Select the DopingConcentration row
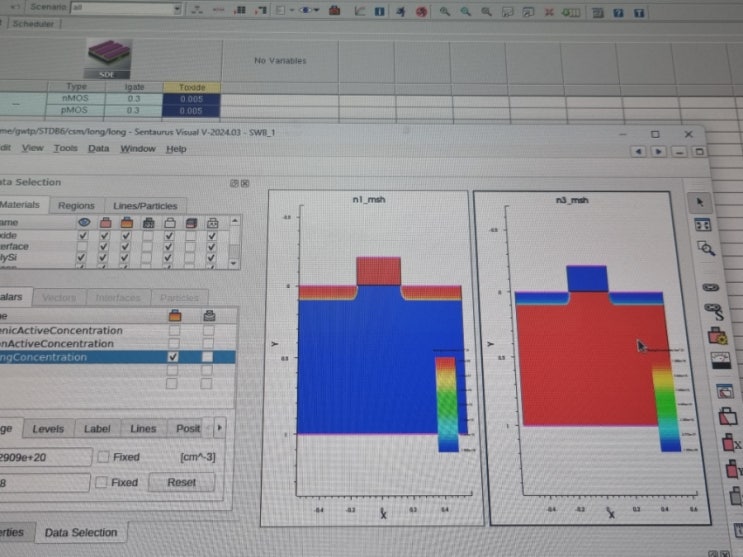 [x=118, y=357]
